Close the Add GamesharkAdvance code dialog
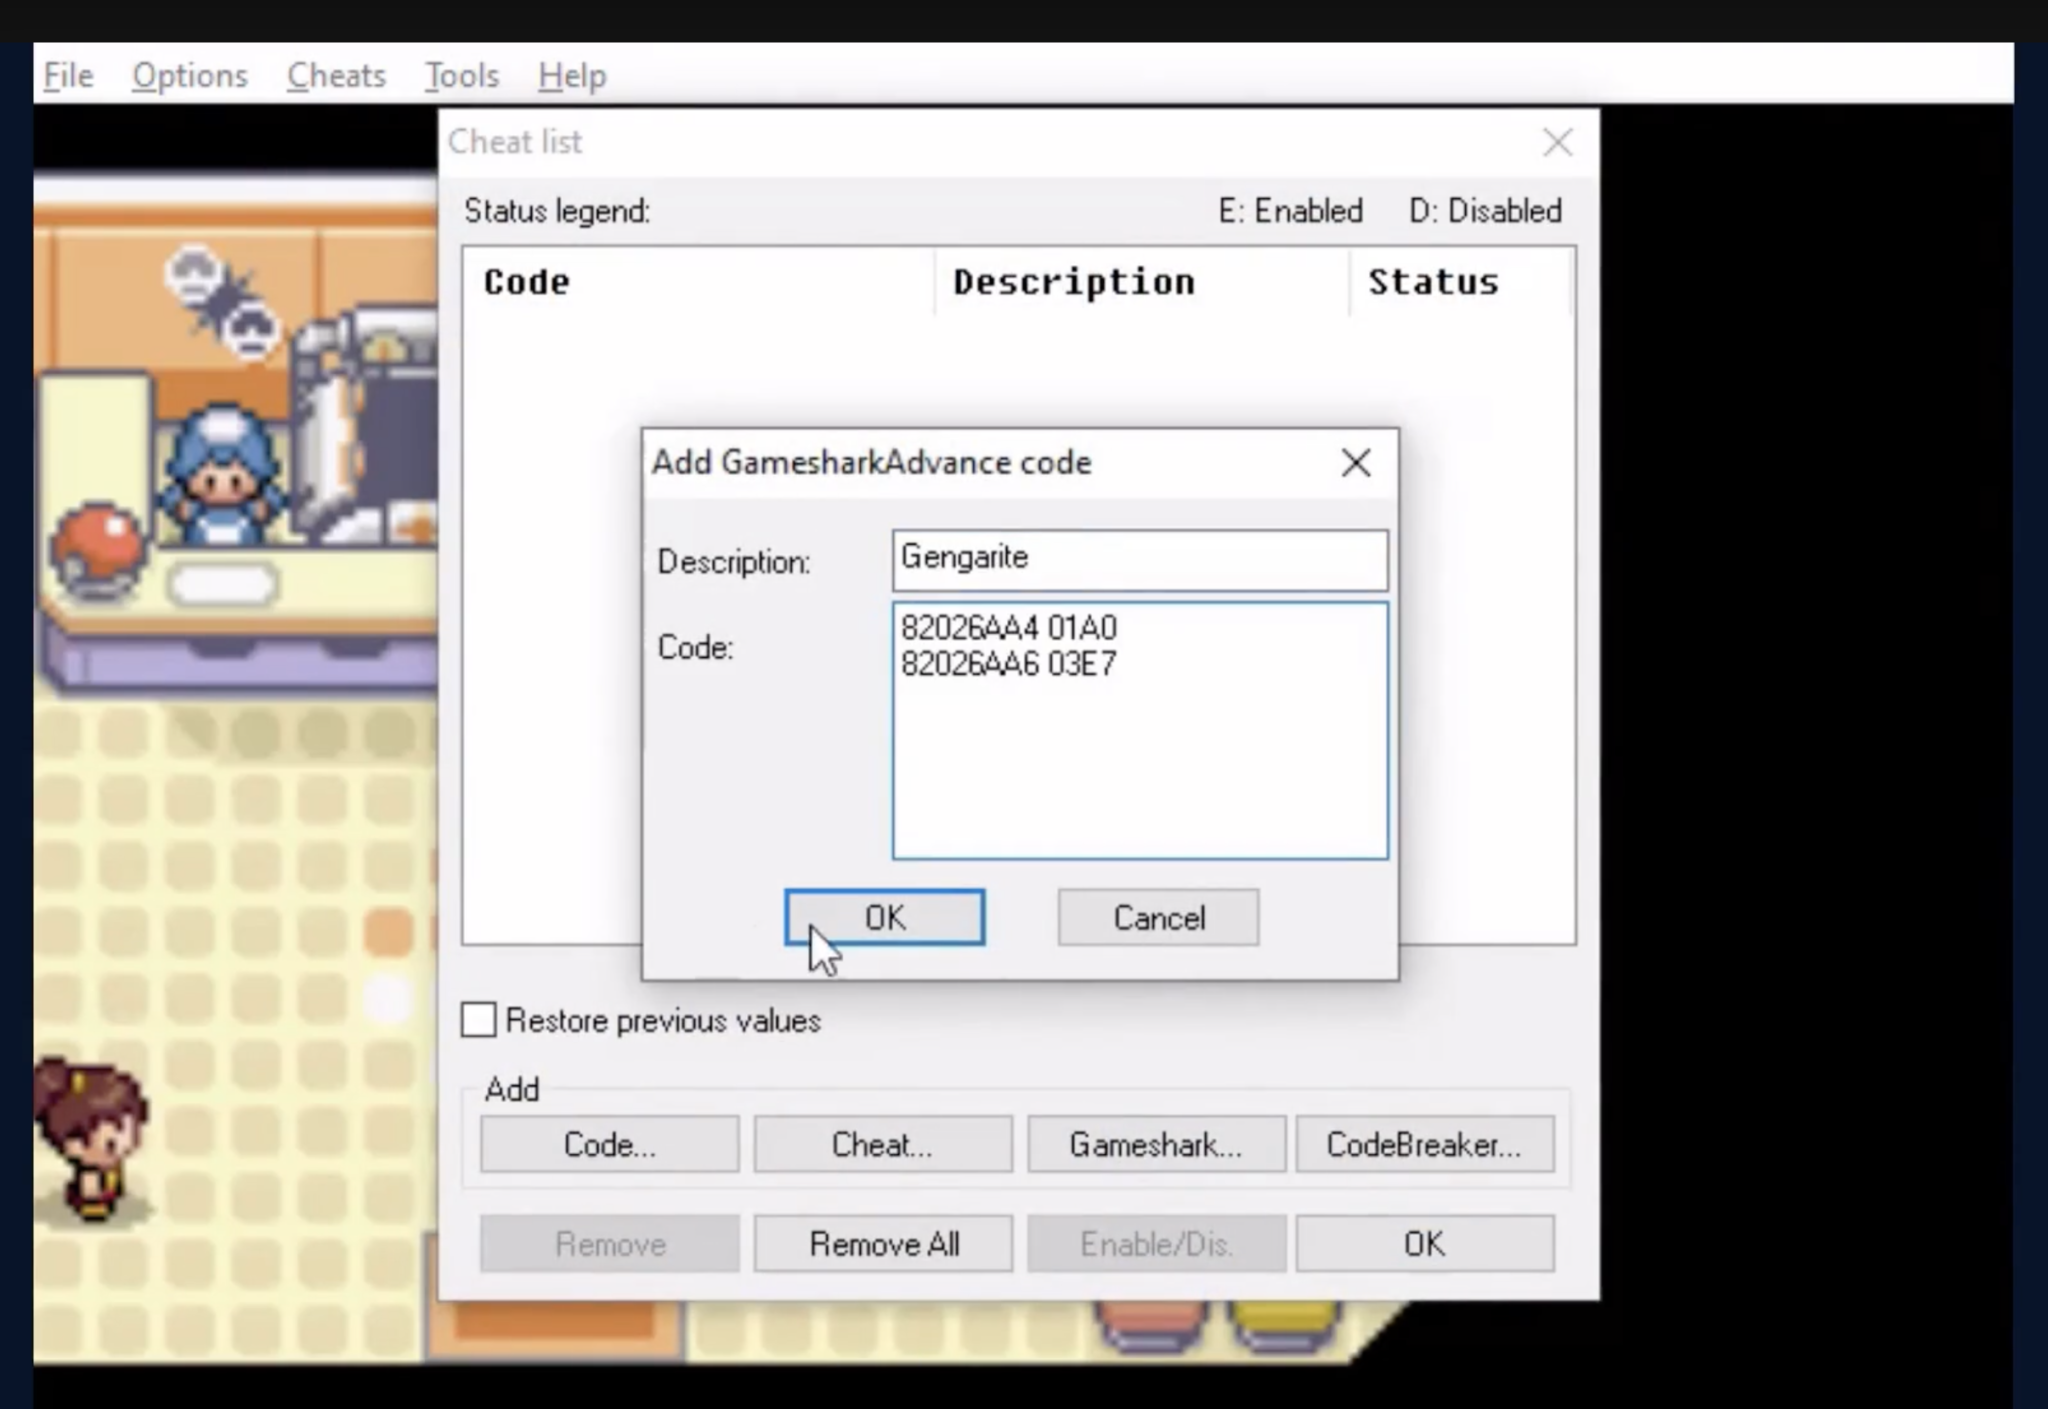 1356,462
